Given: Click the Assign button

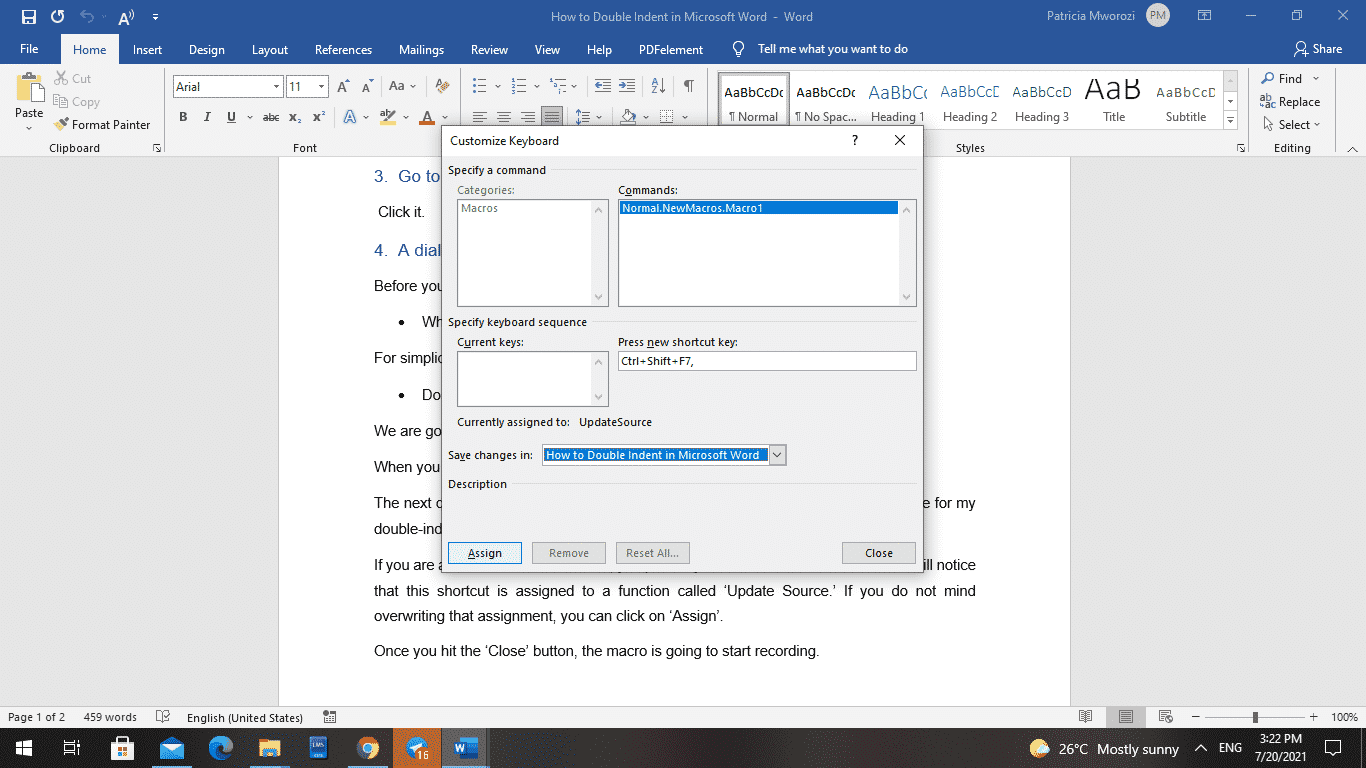Looking at the screenshot, I should pyautogui.click(x=485, y=553).
